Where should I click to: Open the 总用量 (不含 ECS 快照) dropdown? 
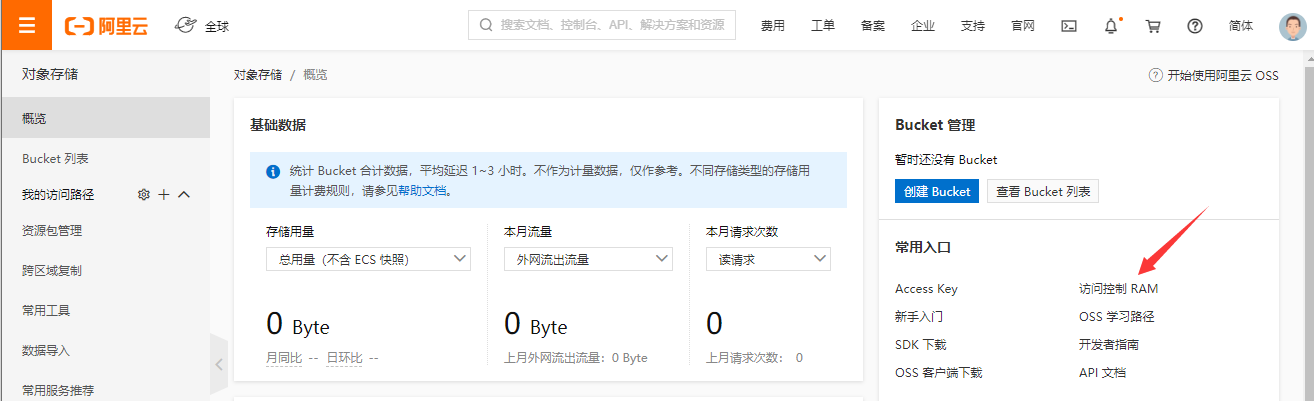click(x=368, y=259)
